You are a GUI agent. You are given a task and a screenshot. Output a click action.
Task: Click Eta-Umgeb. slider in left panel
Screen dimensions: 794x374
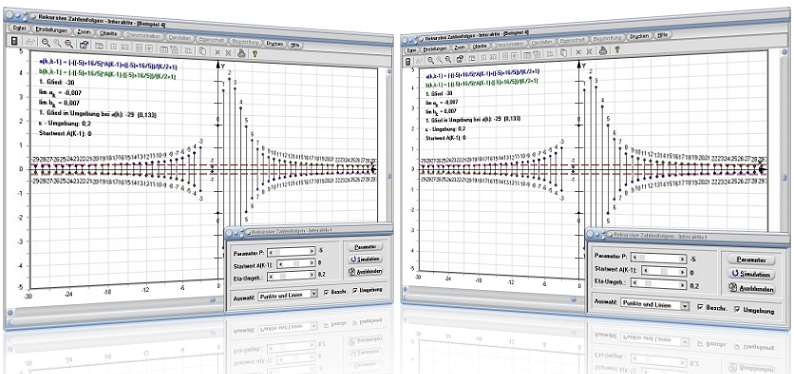291,275
